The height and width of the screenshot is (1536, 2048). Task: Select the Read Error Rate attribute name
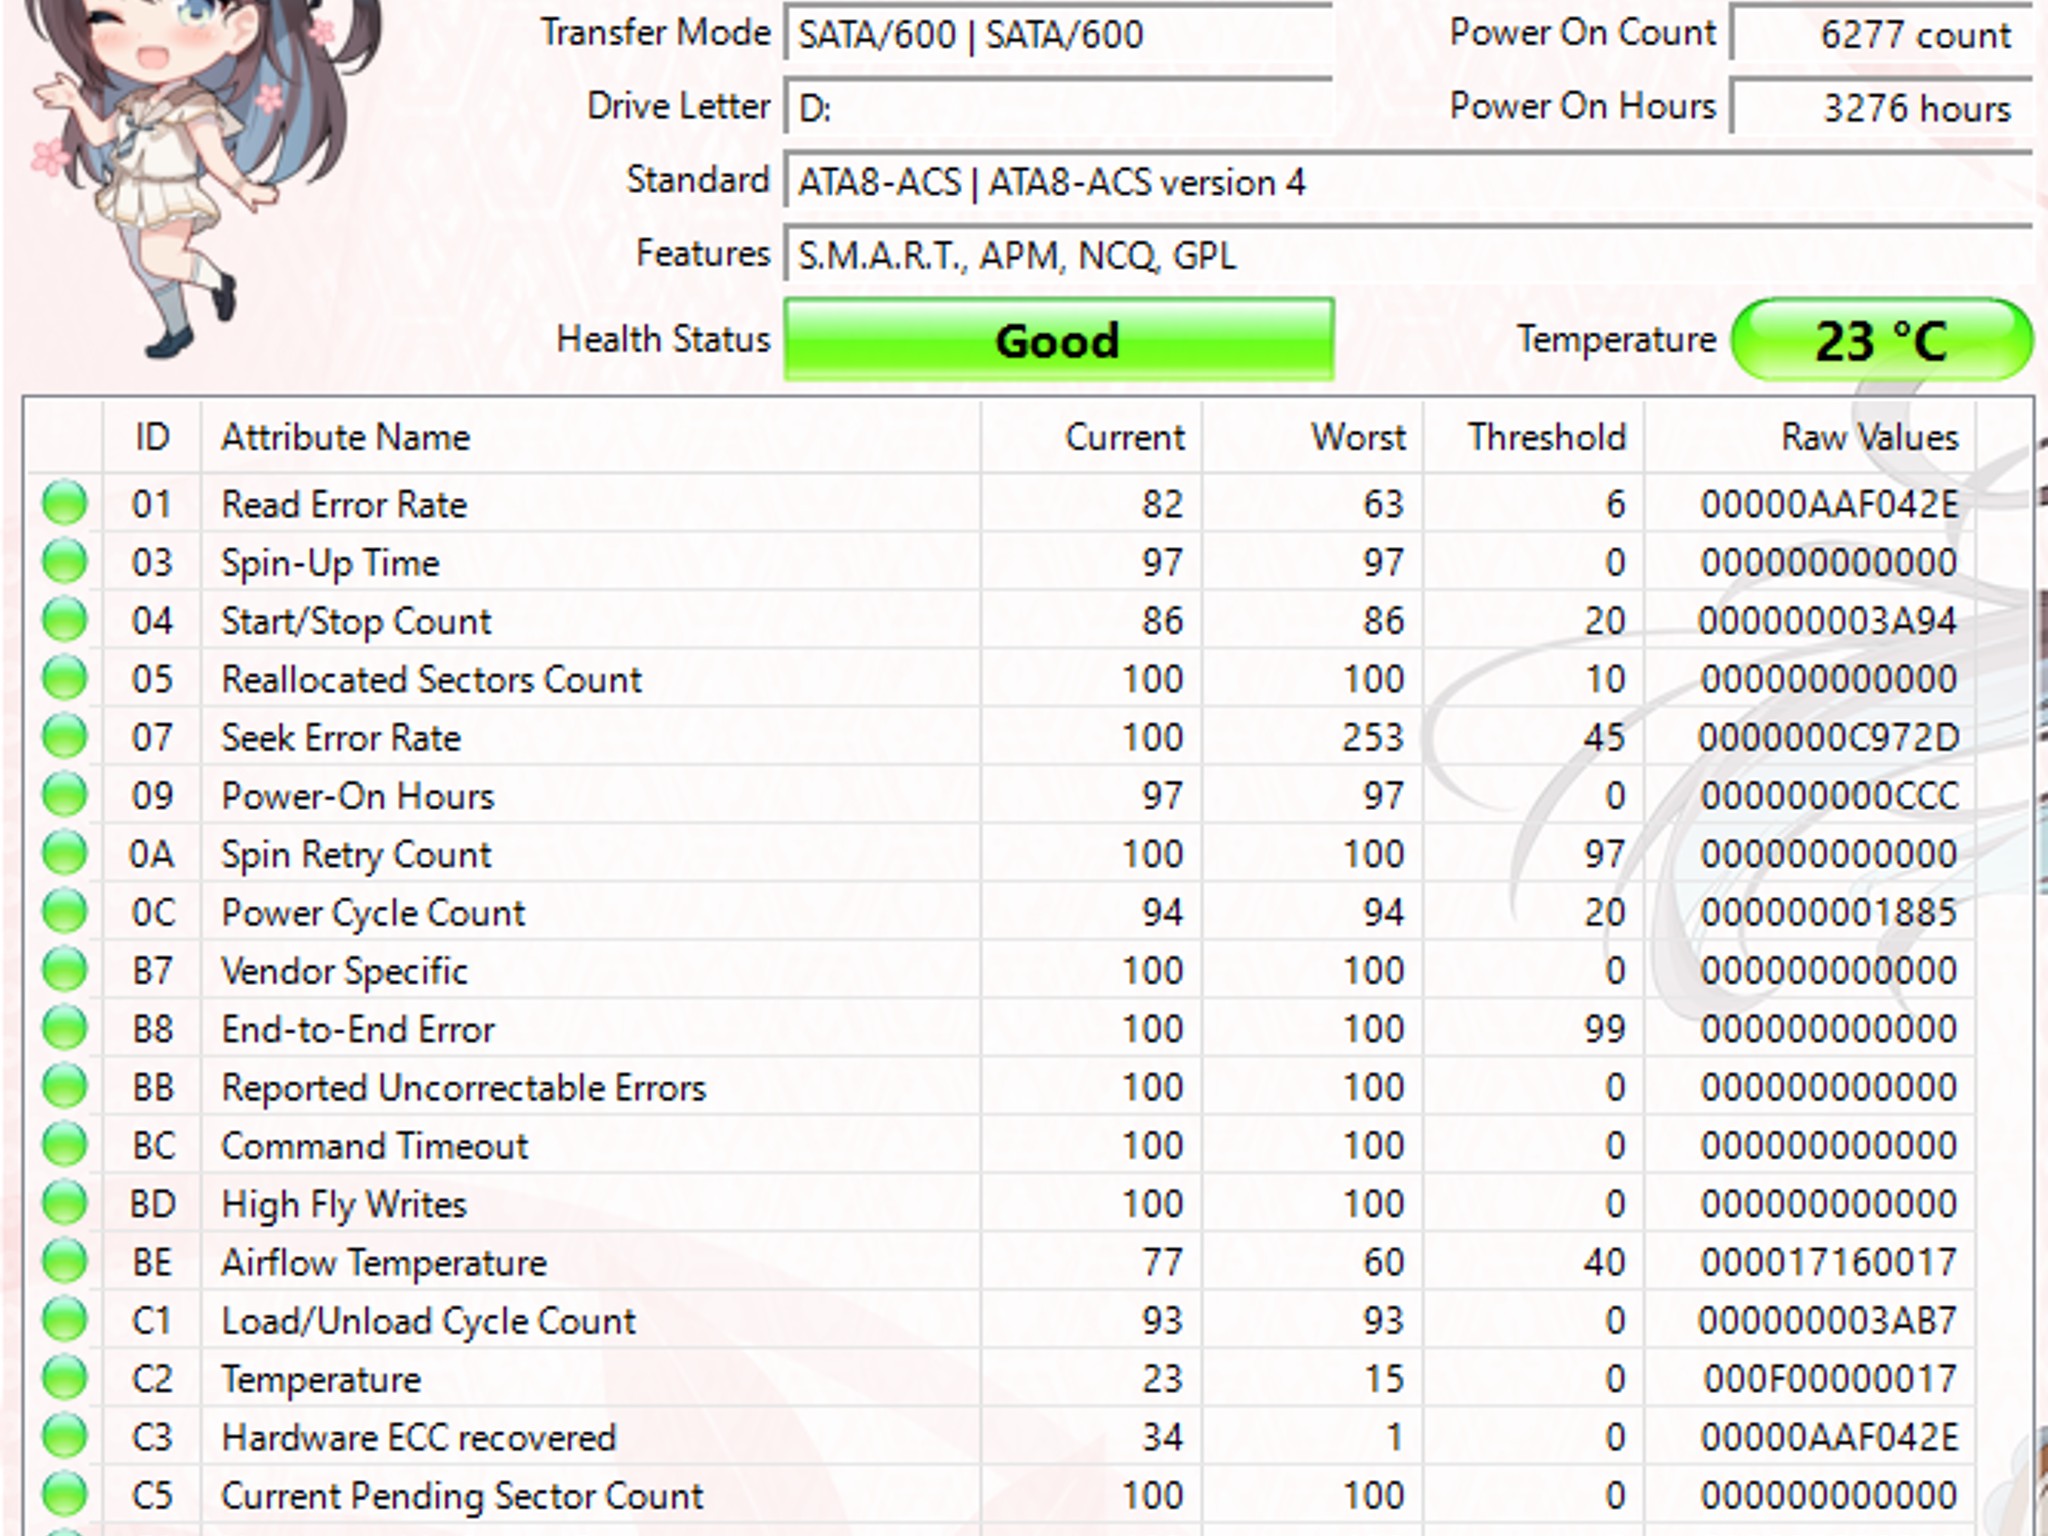click(x=344, y=504)
